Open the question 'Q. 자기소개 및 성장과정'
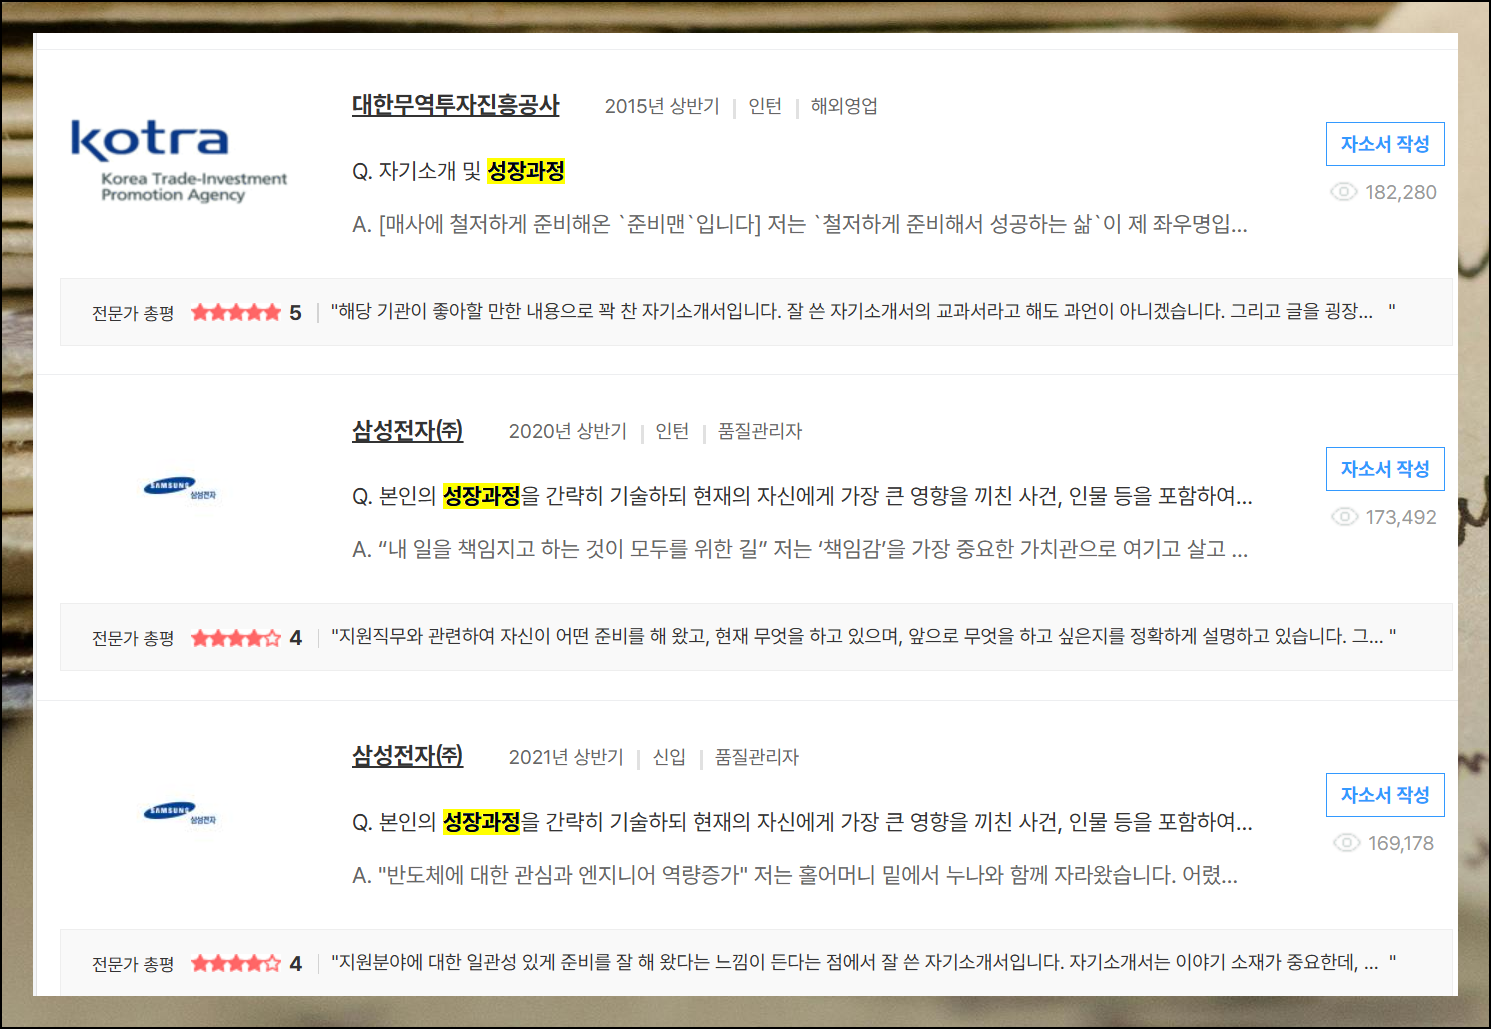 (x=459, y=171)
